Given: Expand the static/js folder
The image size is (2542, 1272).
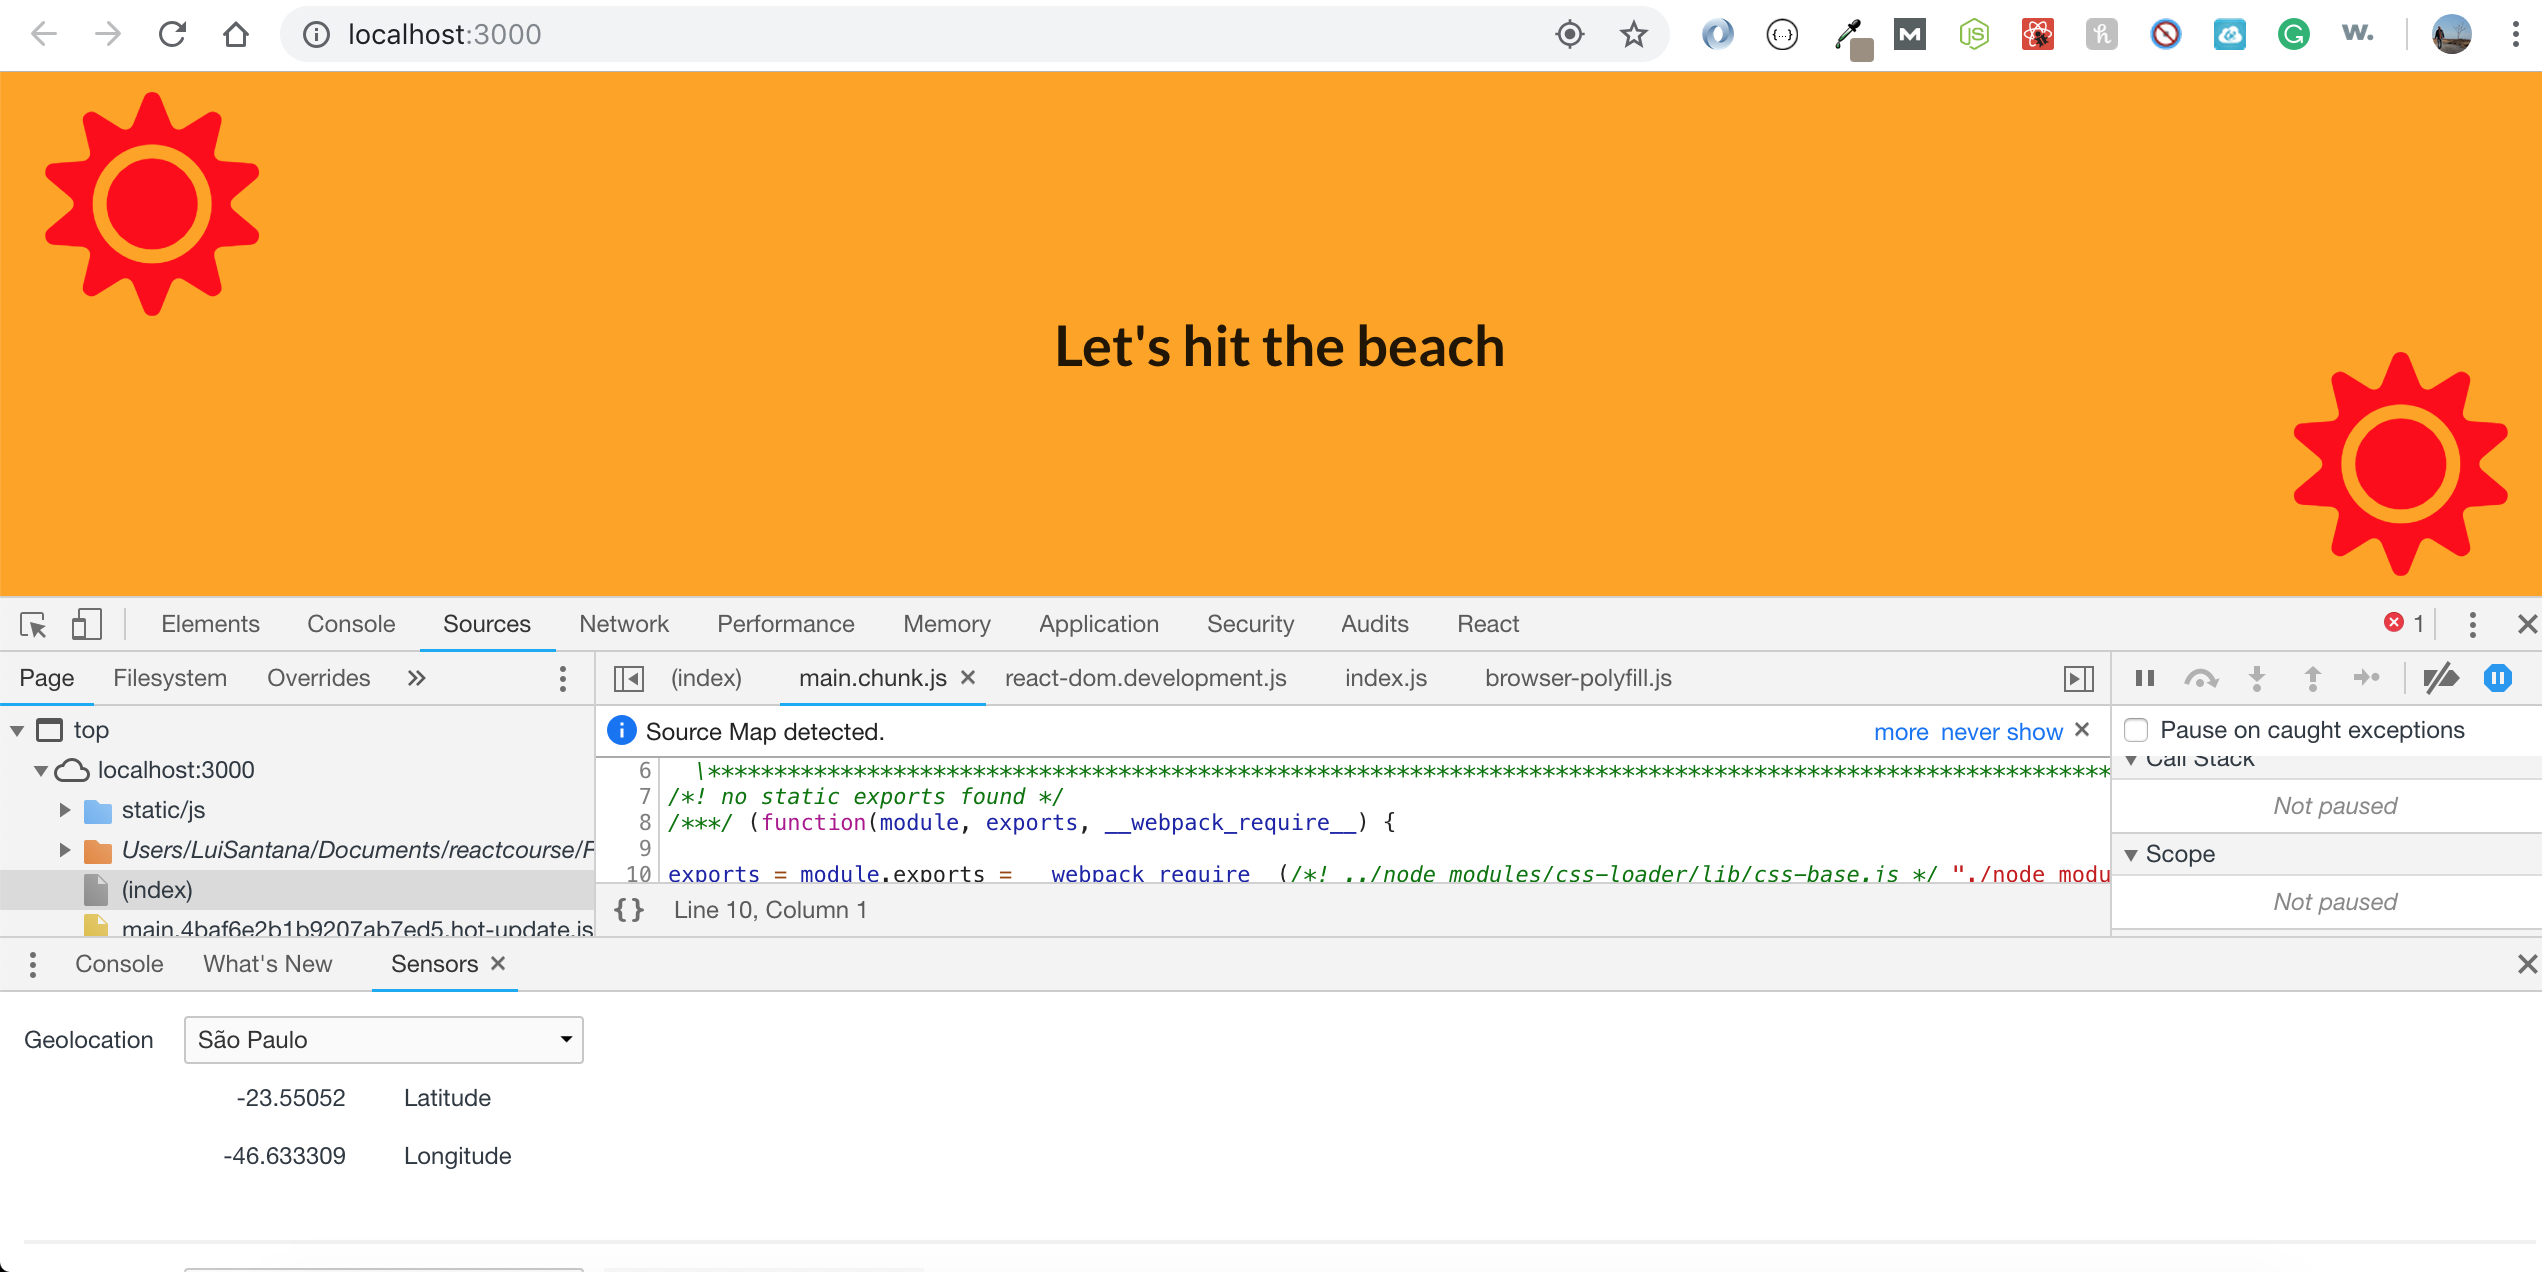Looking at the screenshot, I should pos(65,809).
